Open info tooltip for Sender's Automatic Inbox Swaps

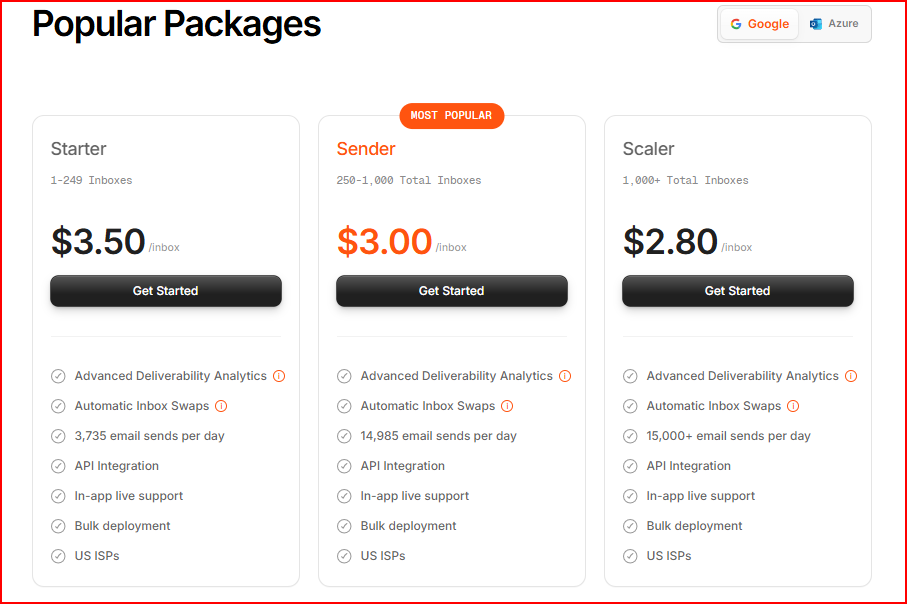click(x=507, y=406)
